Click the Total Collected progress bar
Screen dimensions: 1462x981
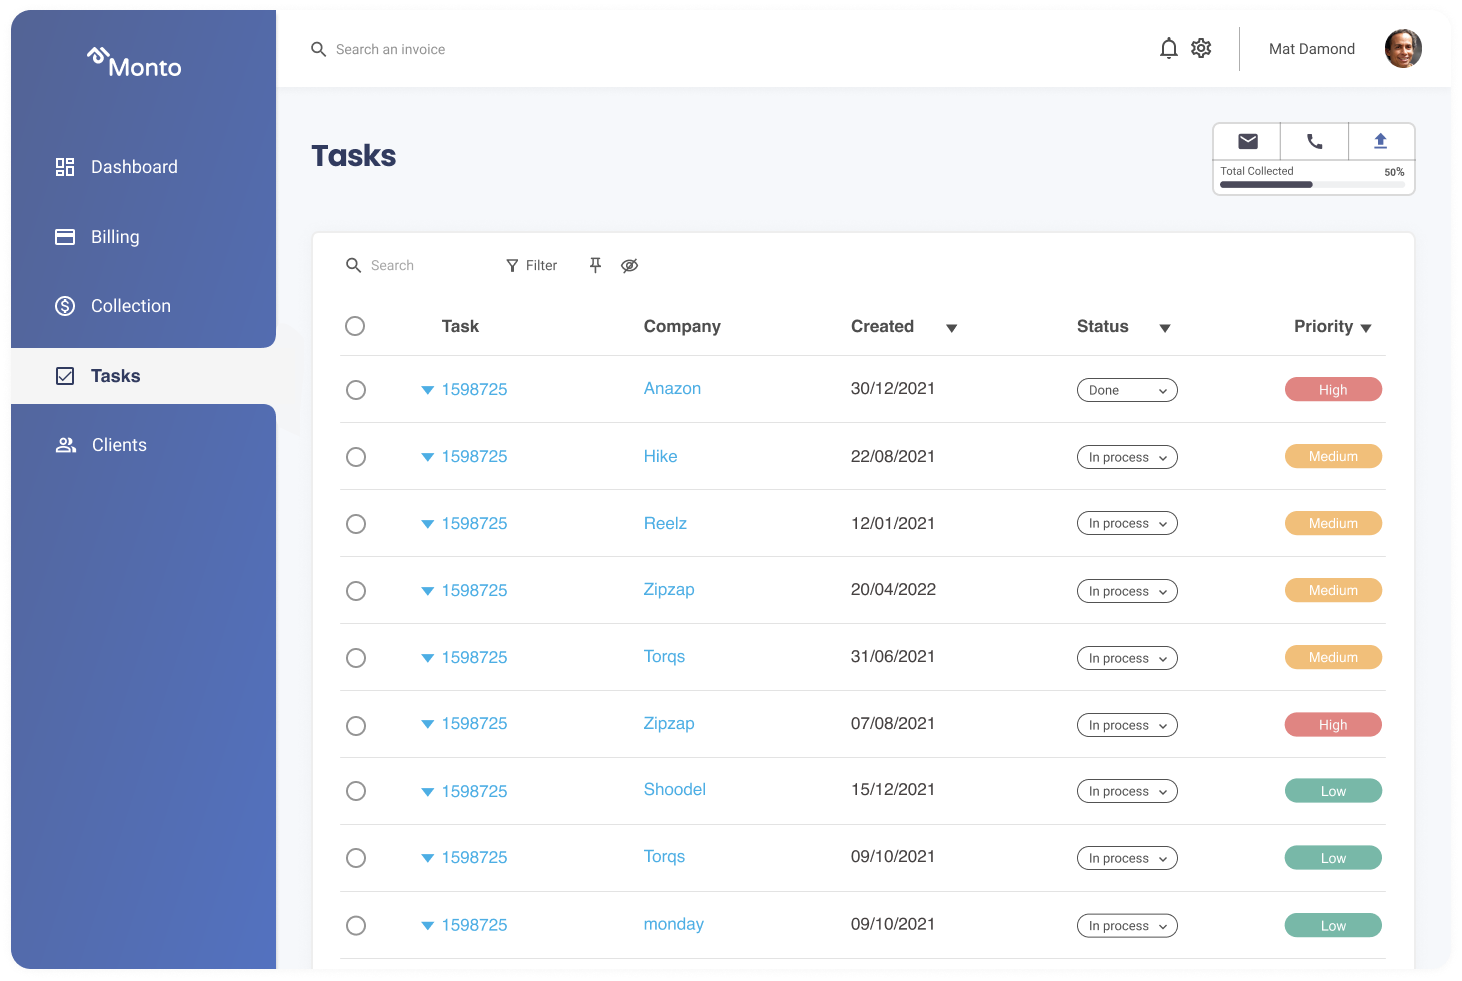[1312, 185]
